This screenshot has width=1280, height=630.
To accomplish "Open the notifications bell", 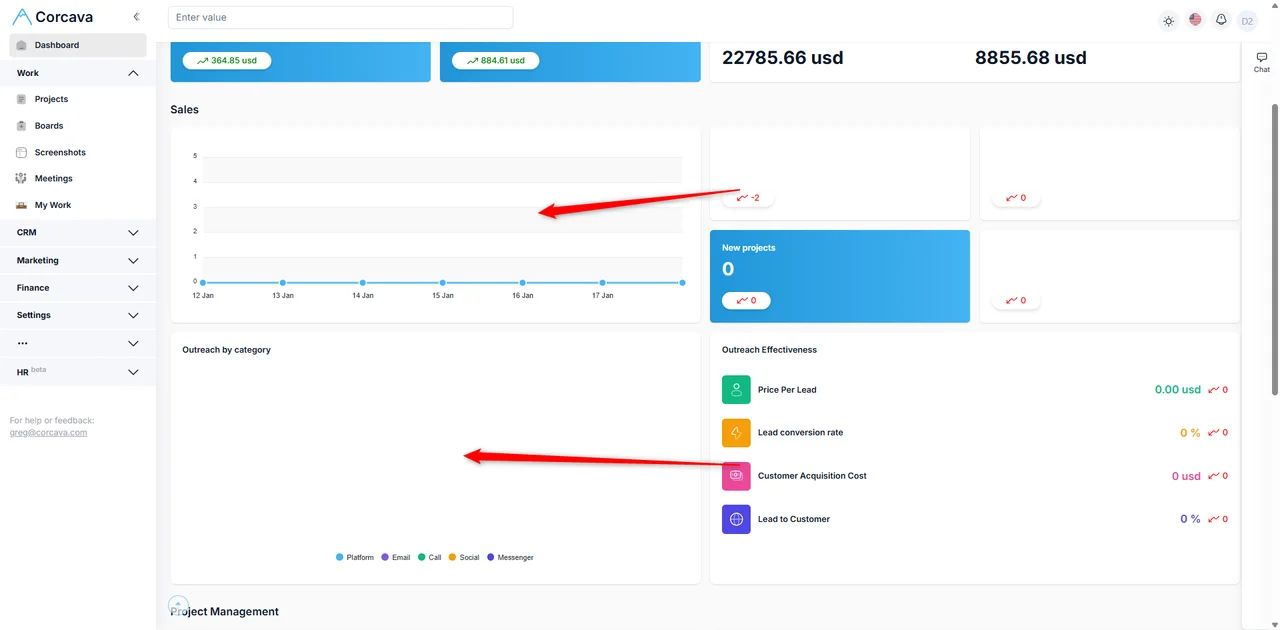I will tap(1221, 19).
